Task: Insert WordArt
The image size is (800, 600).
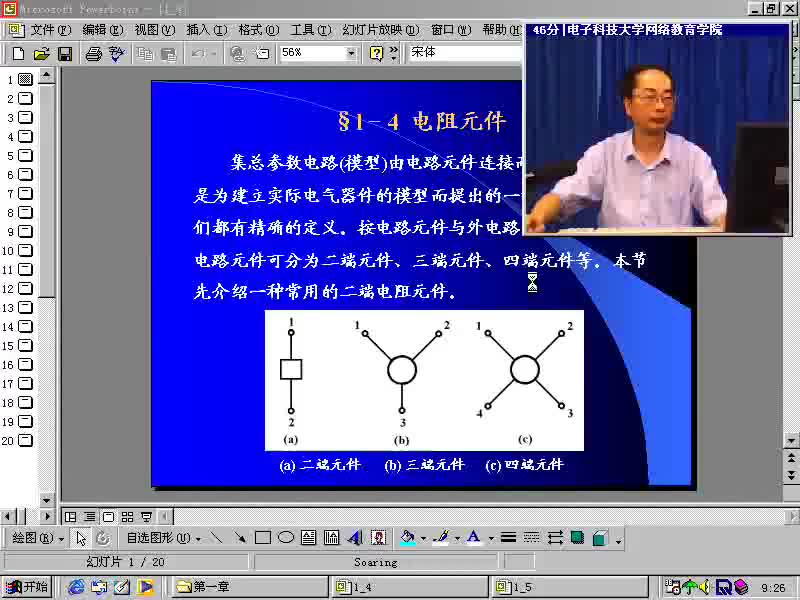Action: tap(355, 537)
